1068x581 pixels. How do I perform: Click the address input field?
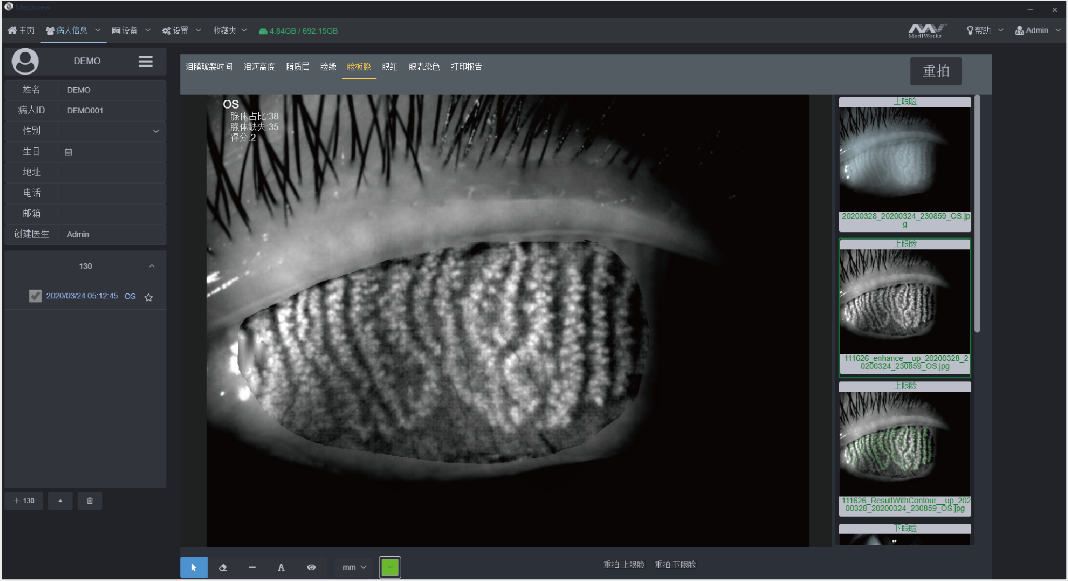point(112,172)
